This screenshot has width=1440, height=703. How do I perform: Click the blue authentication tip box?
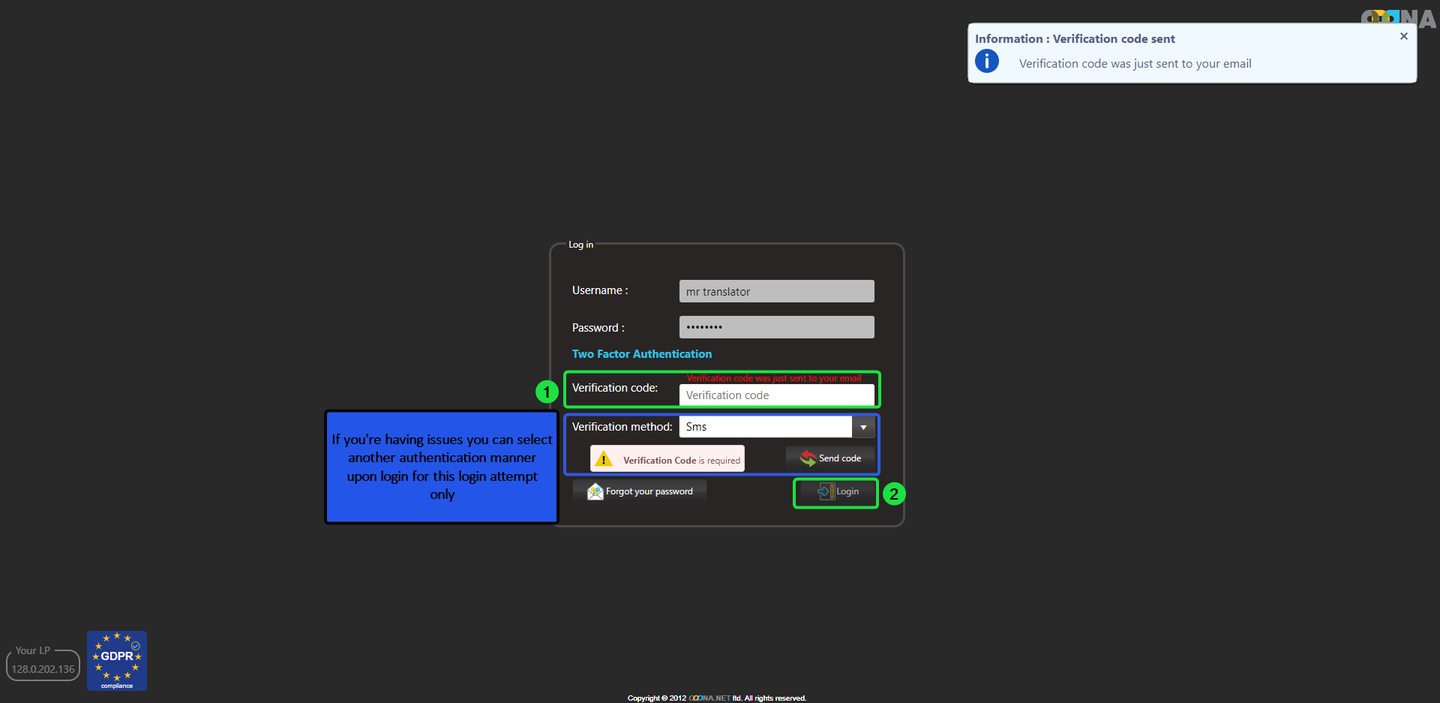pyautogui.click(x=442, y=466)
